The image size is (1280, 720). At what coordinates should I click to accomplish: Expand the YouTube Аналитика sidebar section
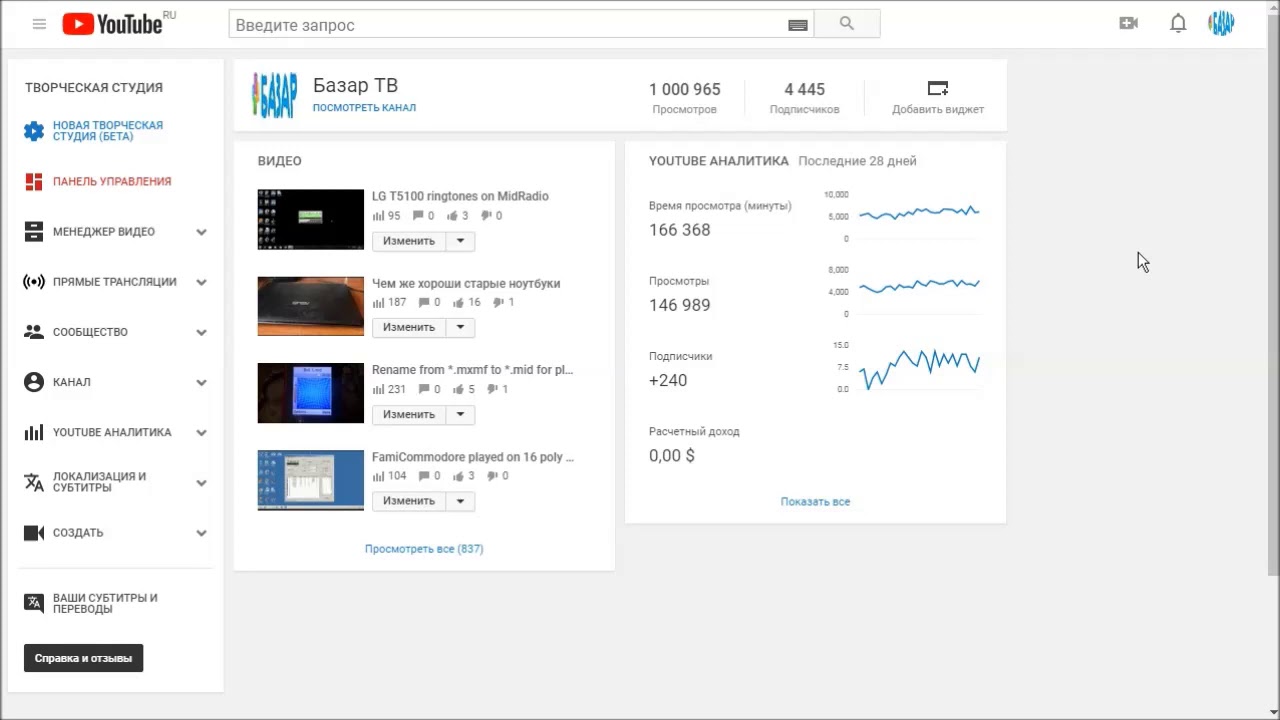pyautogui.click(x=201, y=433)
